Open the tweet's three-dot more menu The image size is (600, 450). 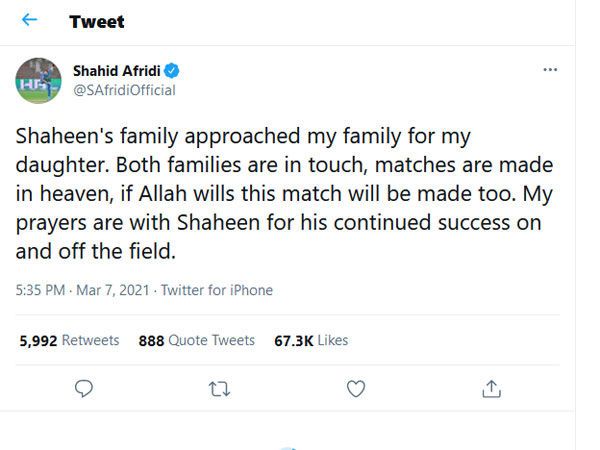click(549, 71)
